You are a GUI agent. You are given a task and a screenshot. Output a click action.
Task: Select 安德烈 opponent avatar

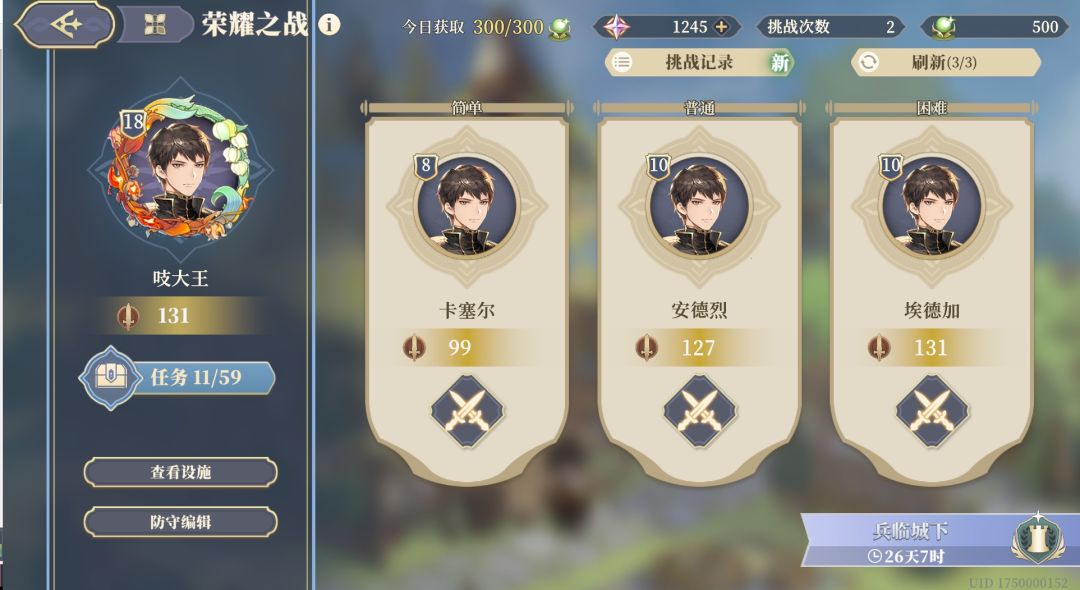coord(700,207)
